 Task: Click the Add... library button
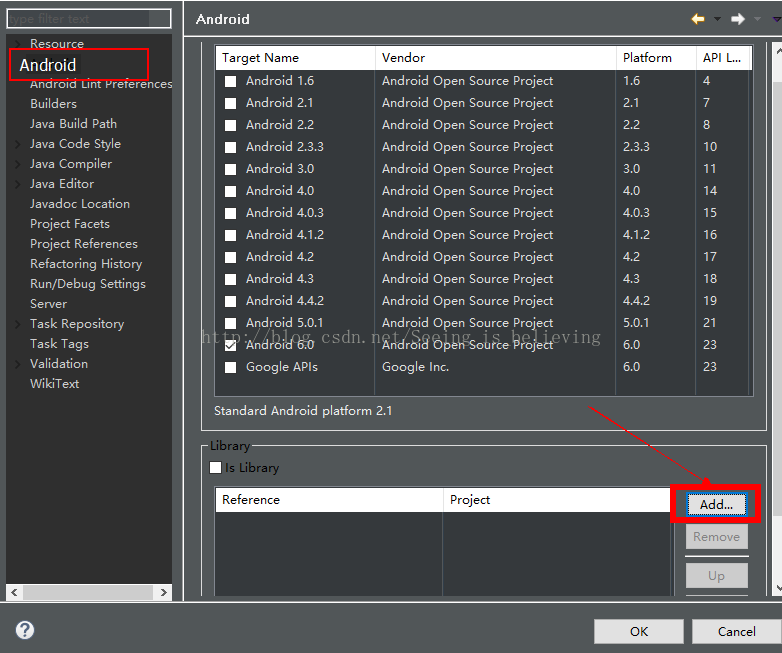[716, 504]
